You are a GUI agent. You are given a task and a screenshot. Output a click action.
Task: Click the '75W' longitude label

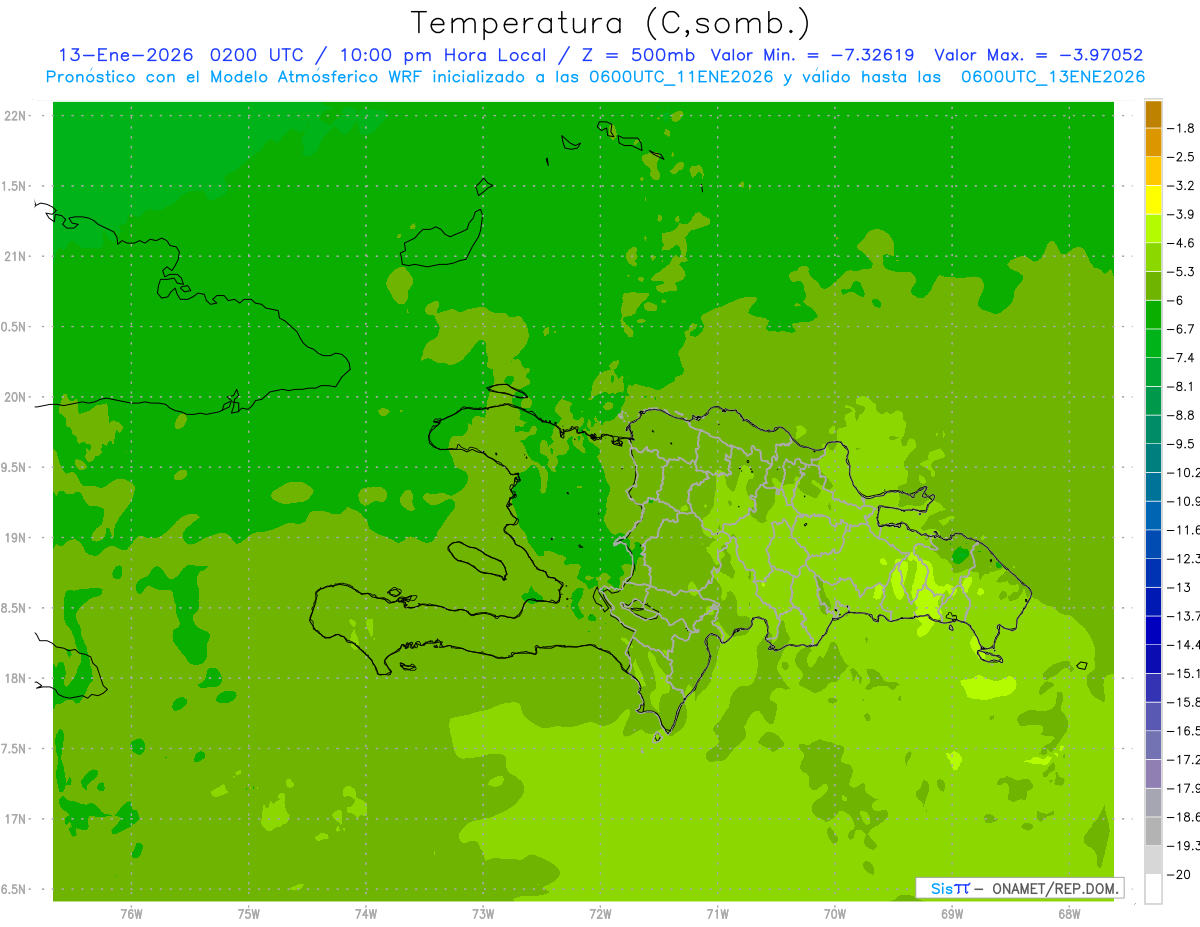click(x=249, y=914)
